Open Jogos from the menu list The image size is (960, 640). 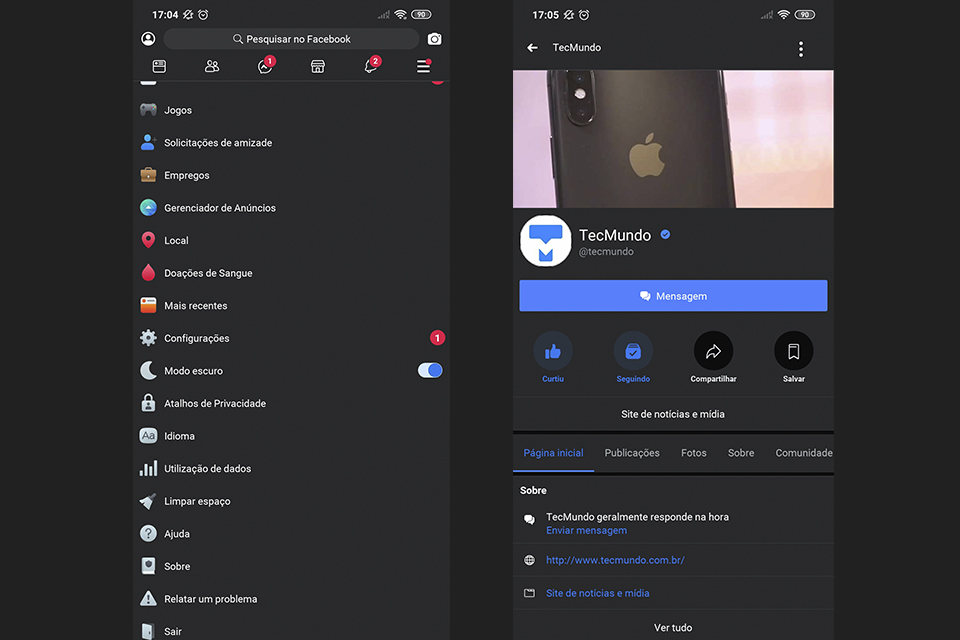pos(291,110)
